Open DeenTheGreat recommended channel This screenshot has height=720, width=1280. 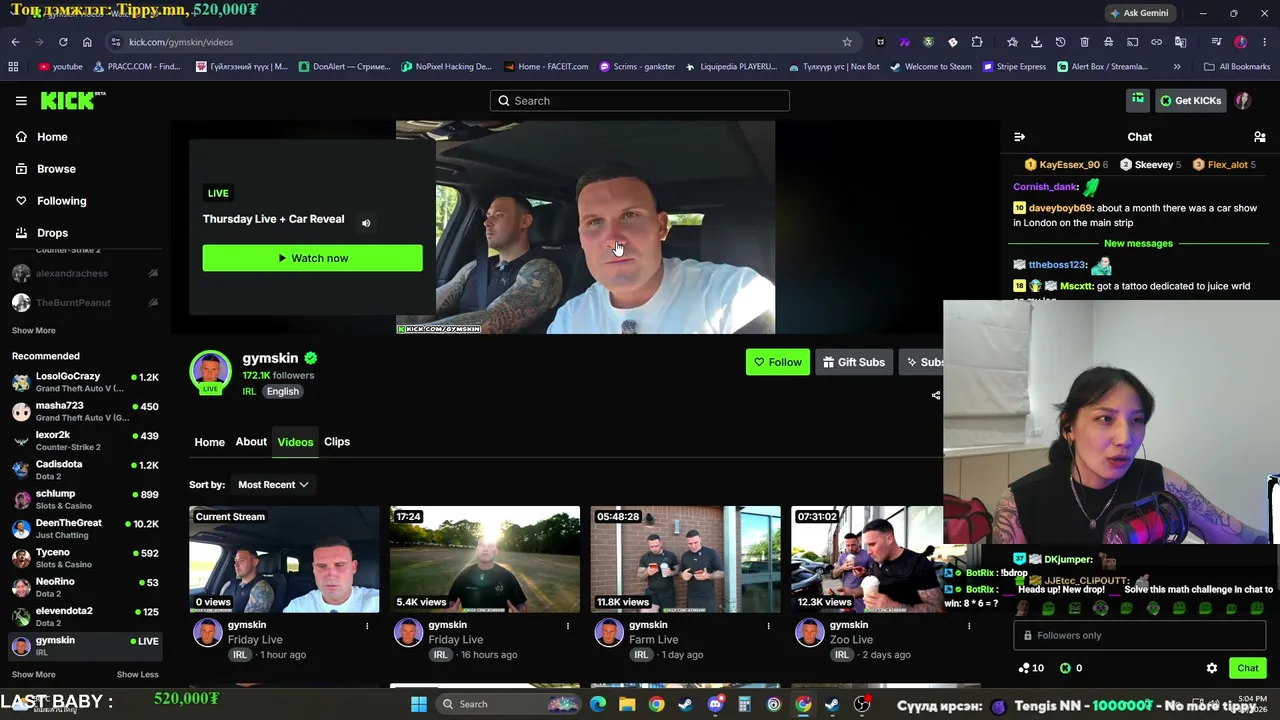(x=85, y=528)
